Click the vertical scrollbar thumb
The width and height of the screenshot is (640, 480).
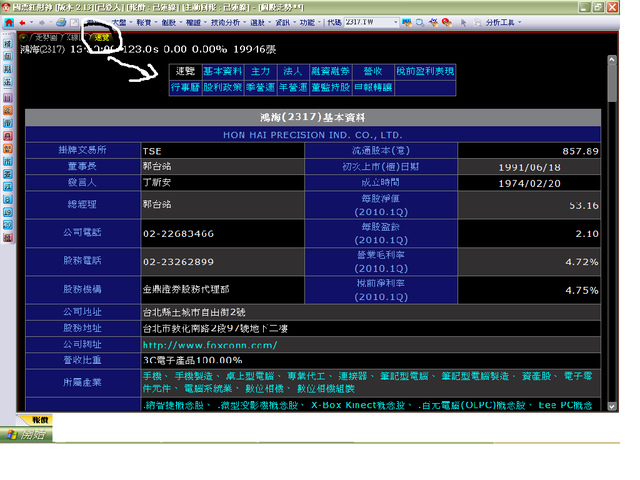coord(611,83)
